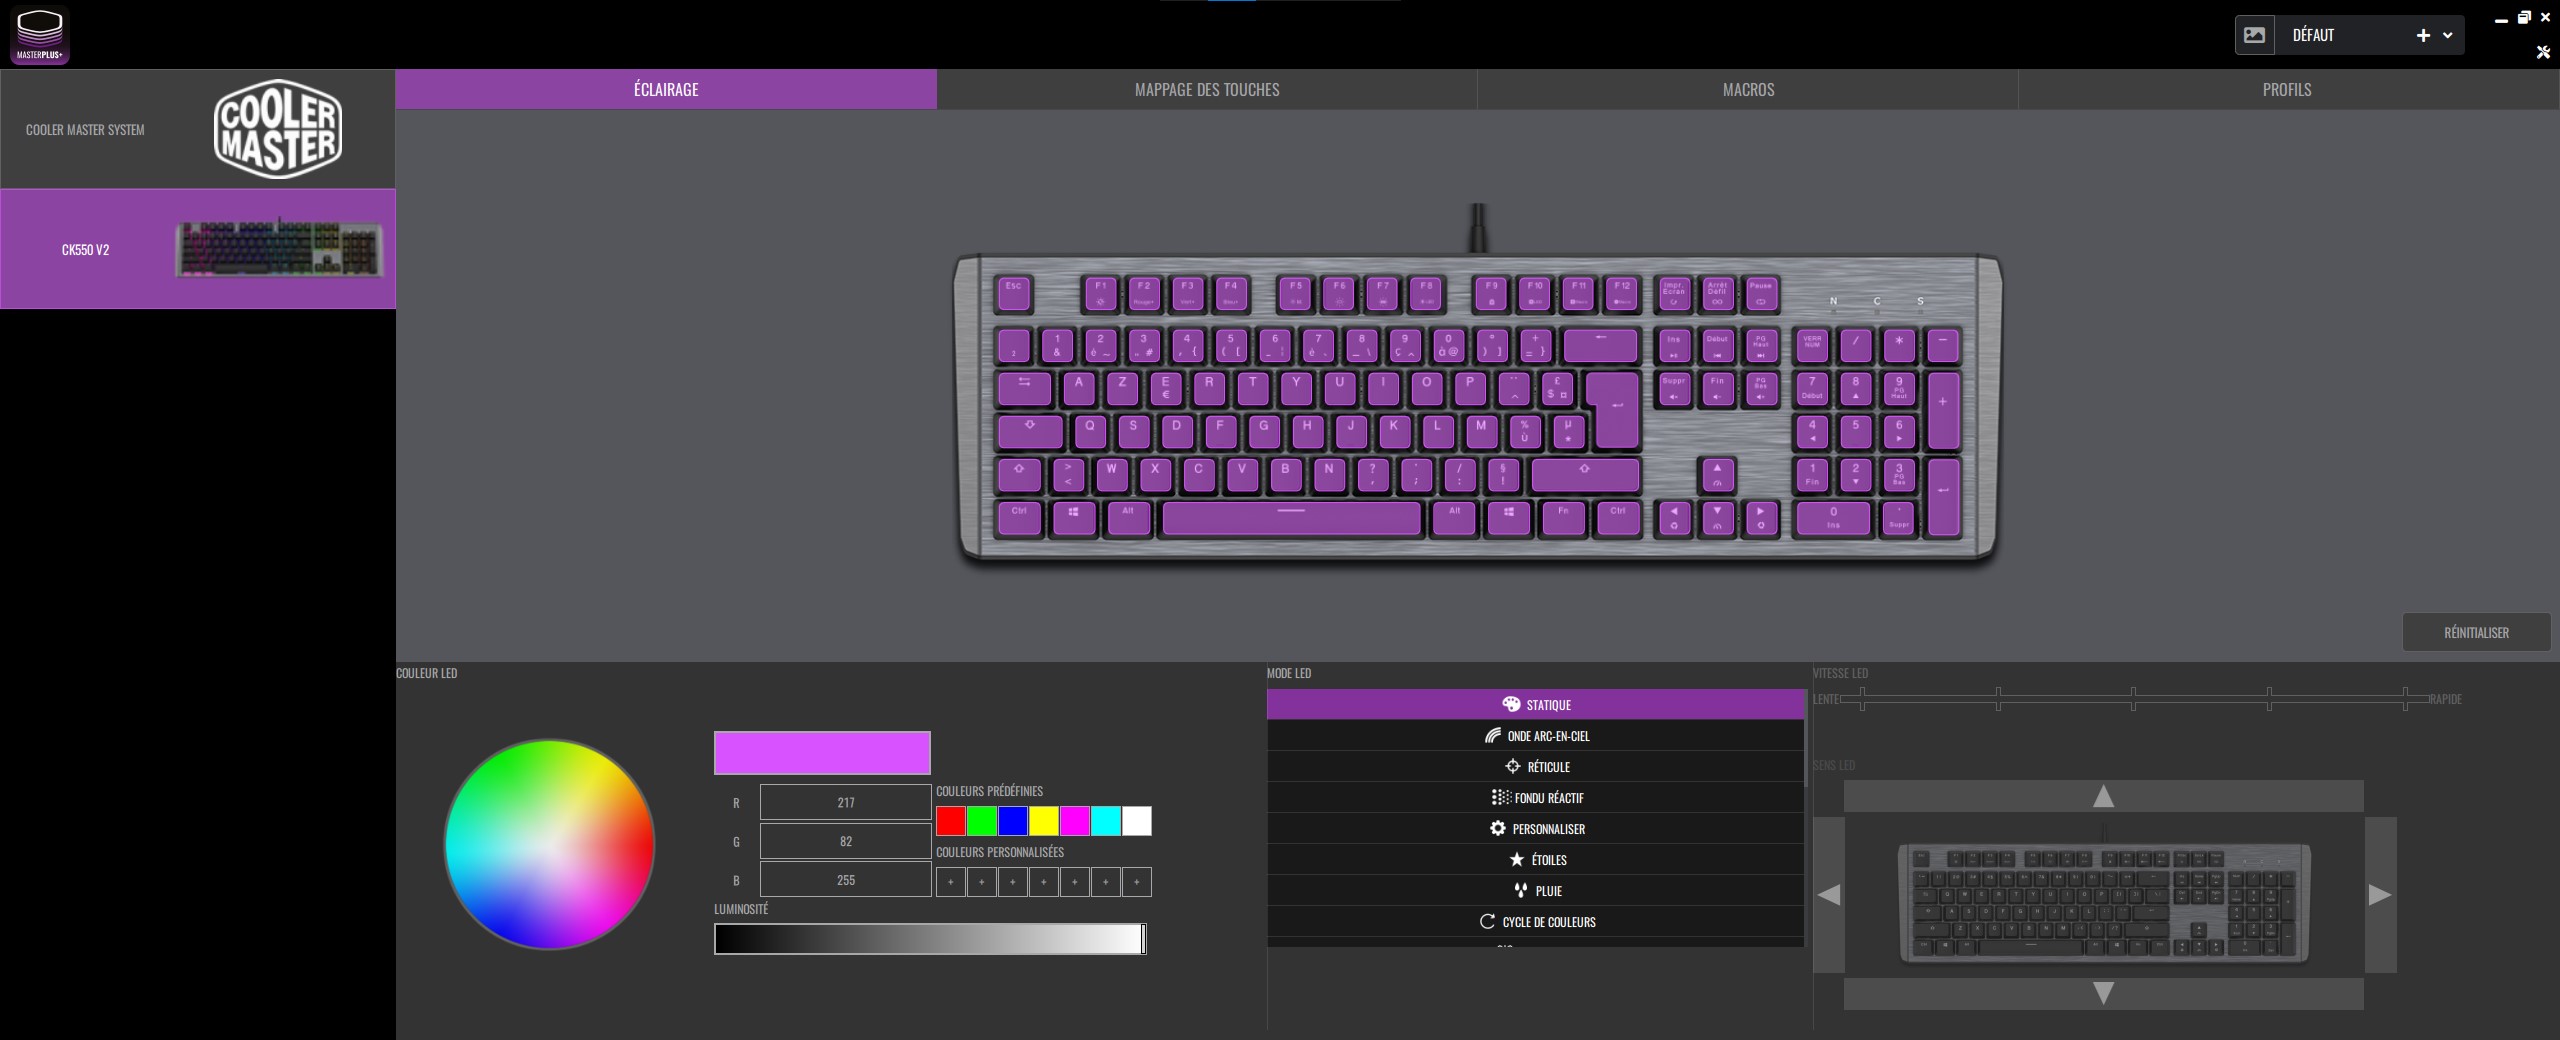Click the first custom color slot
Screen dimensions: 2560x1040
coord(950,882)
